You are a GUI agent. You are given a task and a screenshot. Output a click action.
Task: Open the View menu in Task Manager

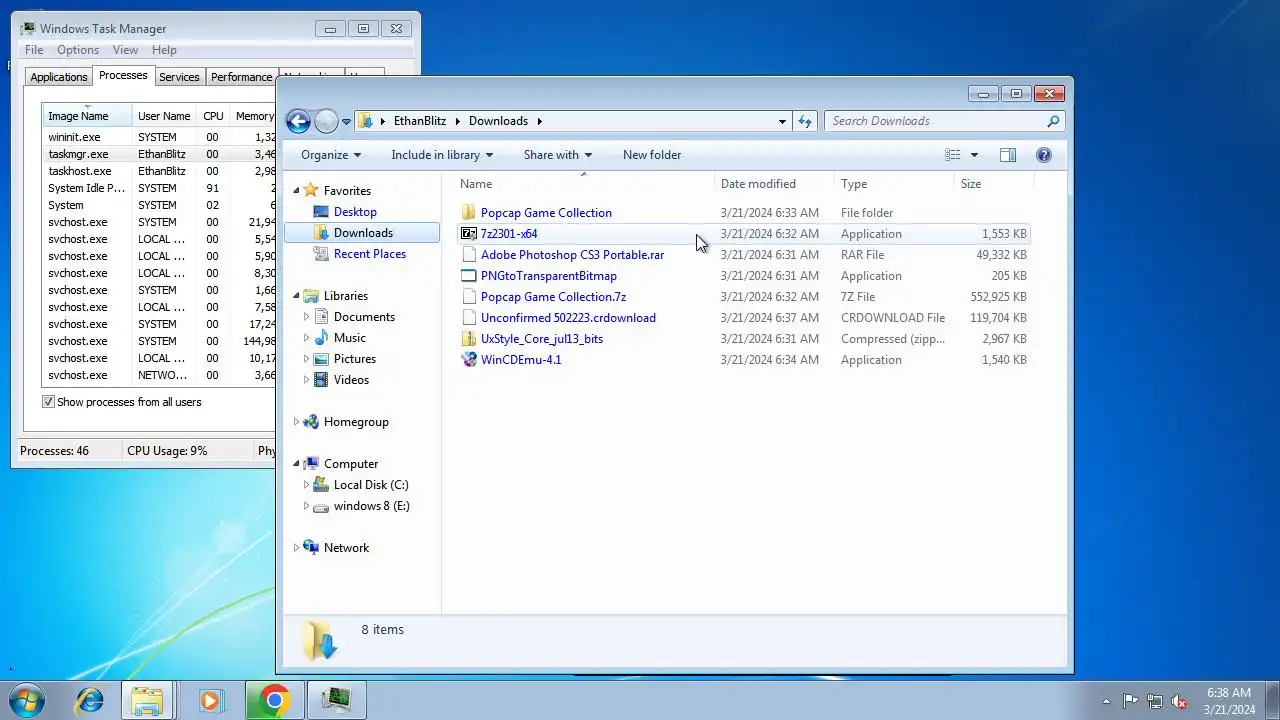click(x=126, y=50)
